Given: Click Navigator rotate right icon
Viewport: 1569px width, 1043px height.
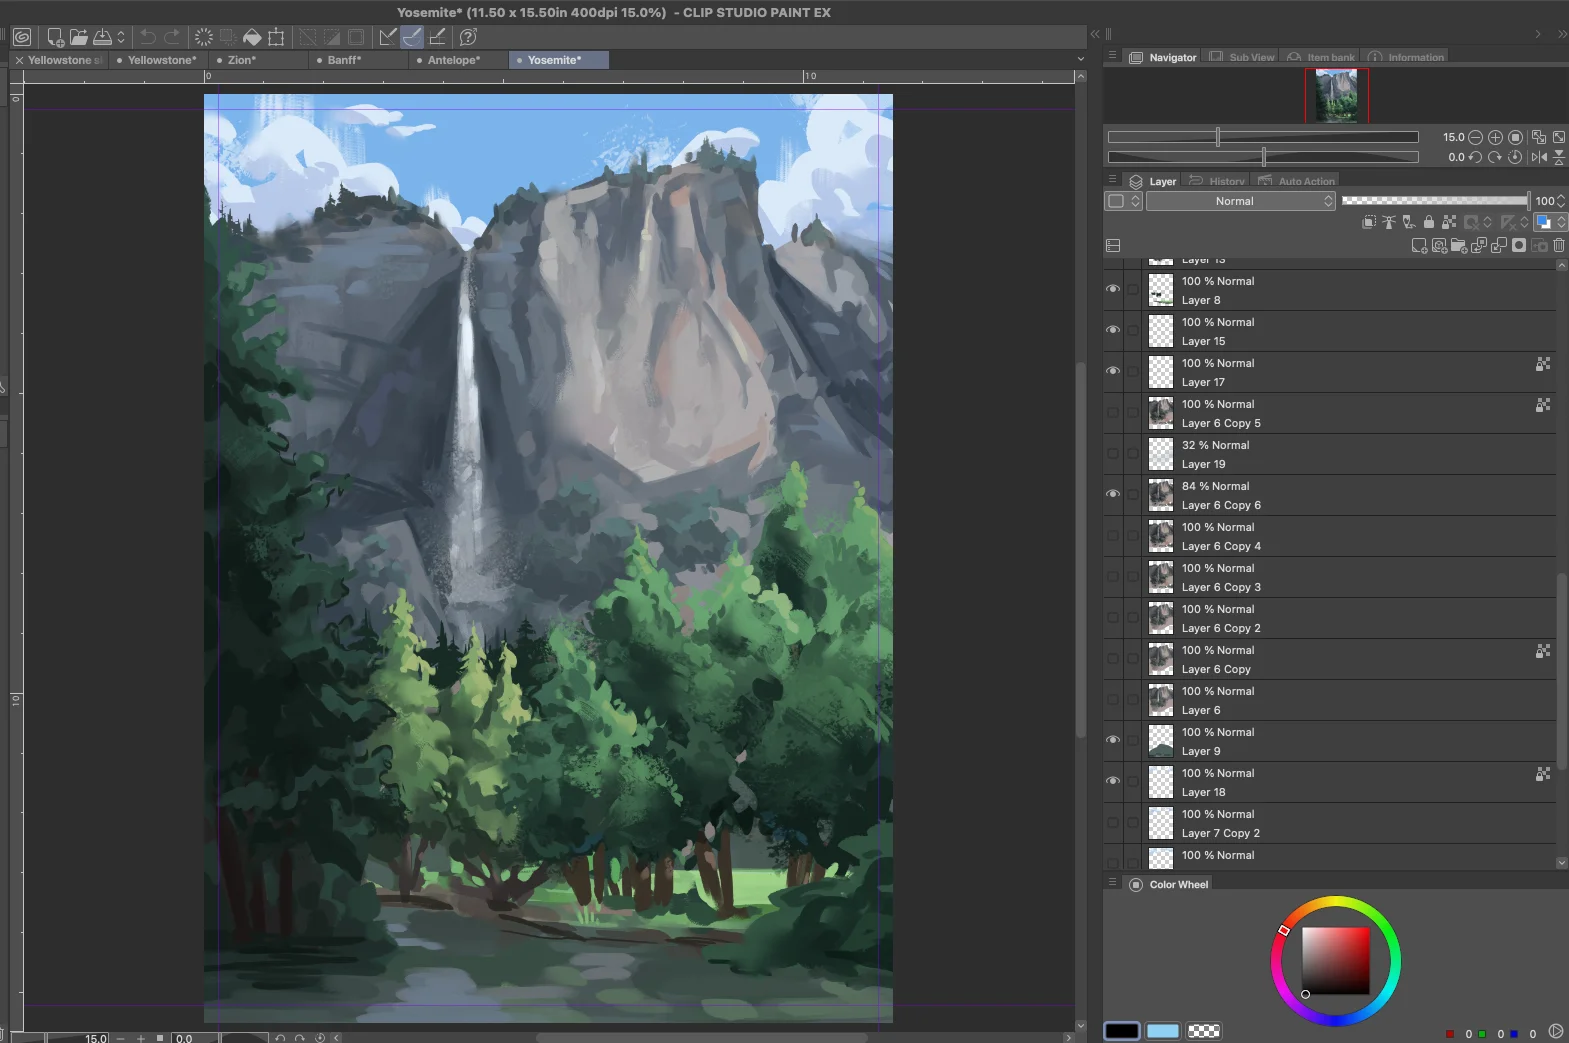Looking at the screenshot, I should click(1495, 157).
